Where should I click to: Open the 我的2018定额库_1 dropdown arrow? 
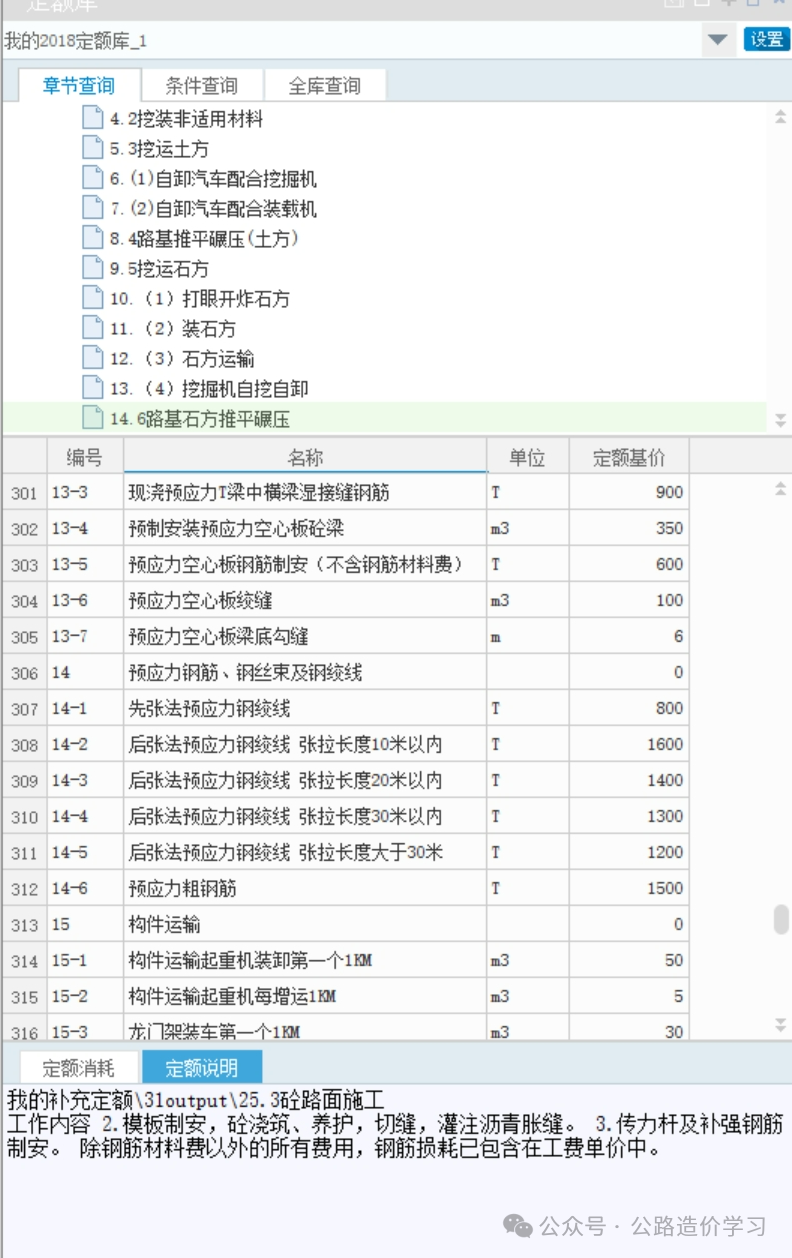click(x=717, y=40)
